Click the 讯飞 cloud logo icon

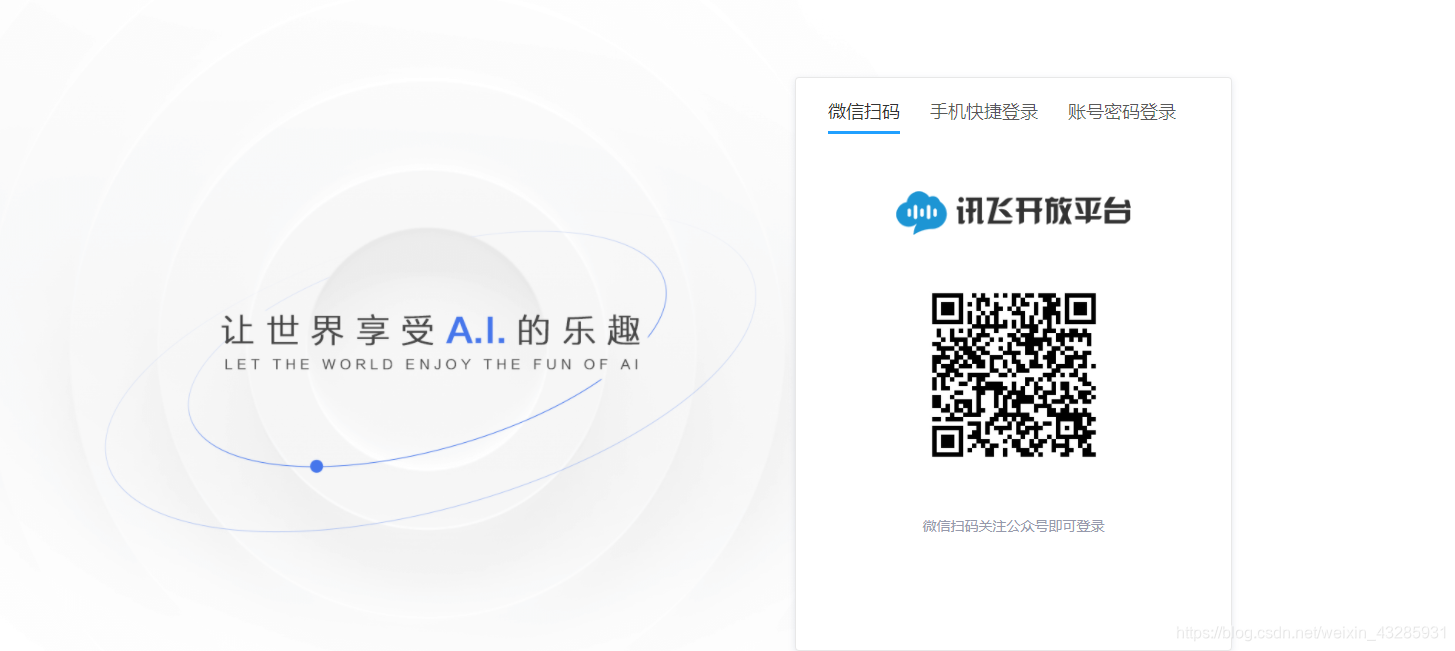click(921, 212)
